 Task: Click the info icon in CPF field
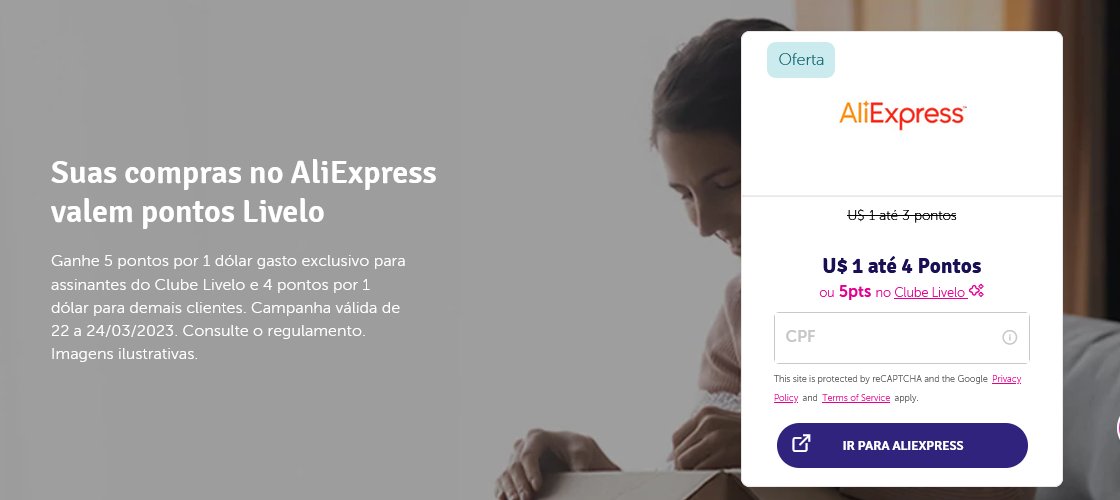(1009, 337)
